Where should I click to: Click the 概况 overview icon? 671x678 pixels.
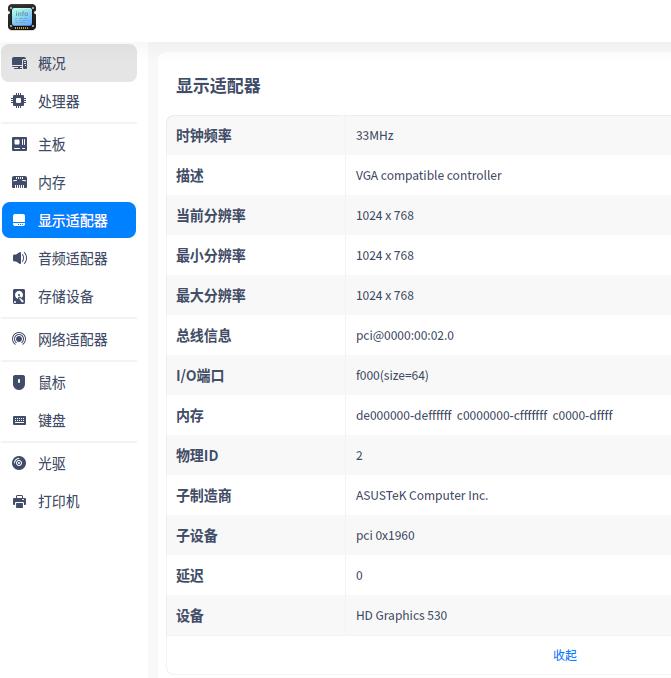(19, 63)
